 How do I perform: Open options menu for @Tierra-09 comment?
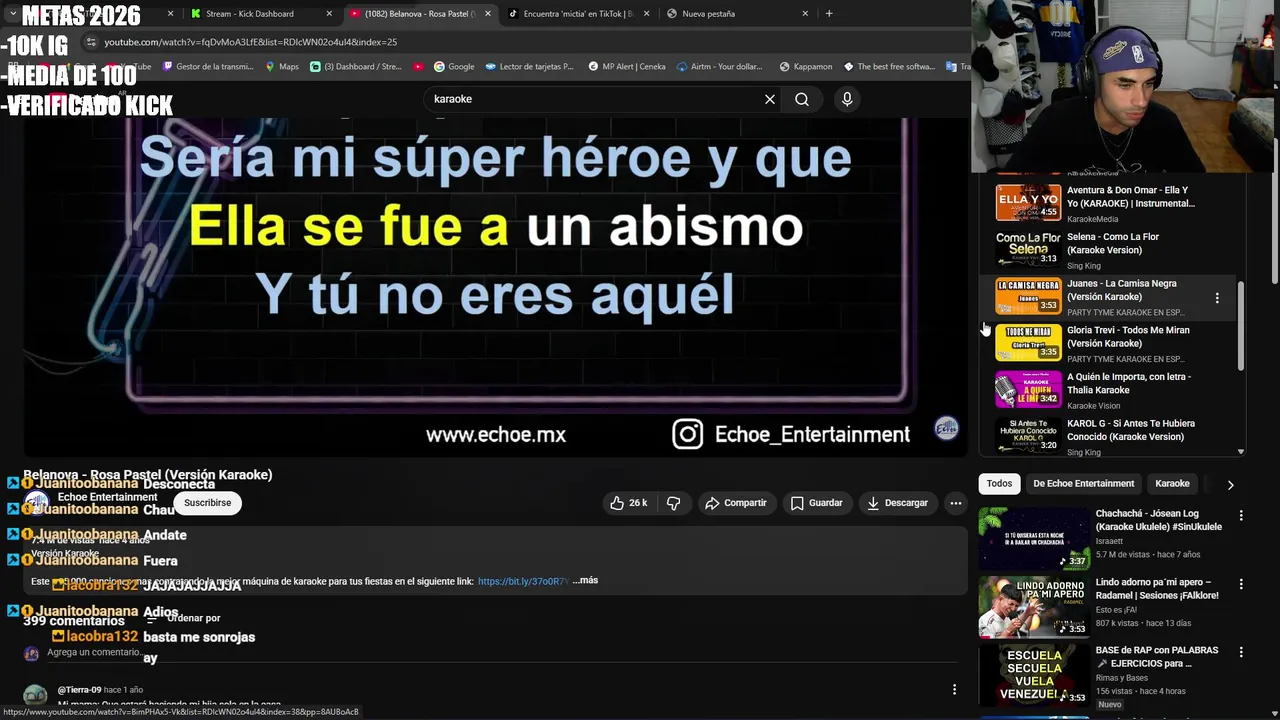click(x=954, y=690)
